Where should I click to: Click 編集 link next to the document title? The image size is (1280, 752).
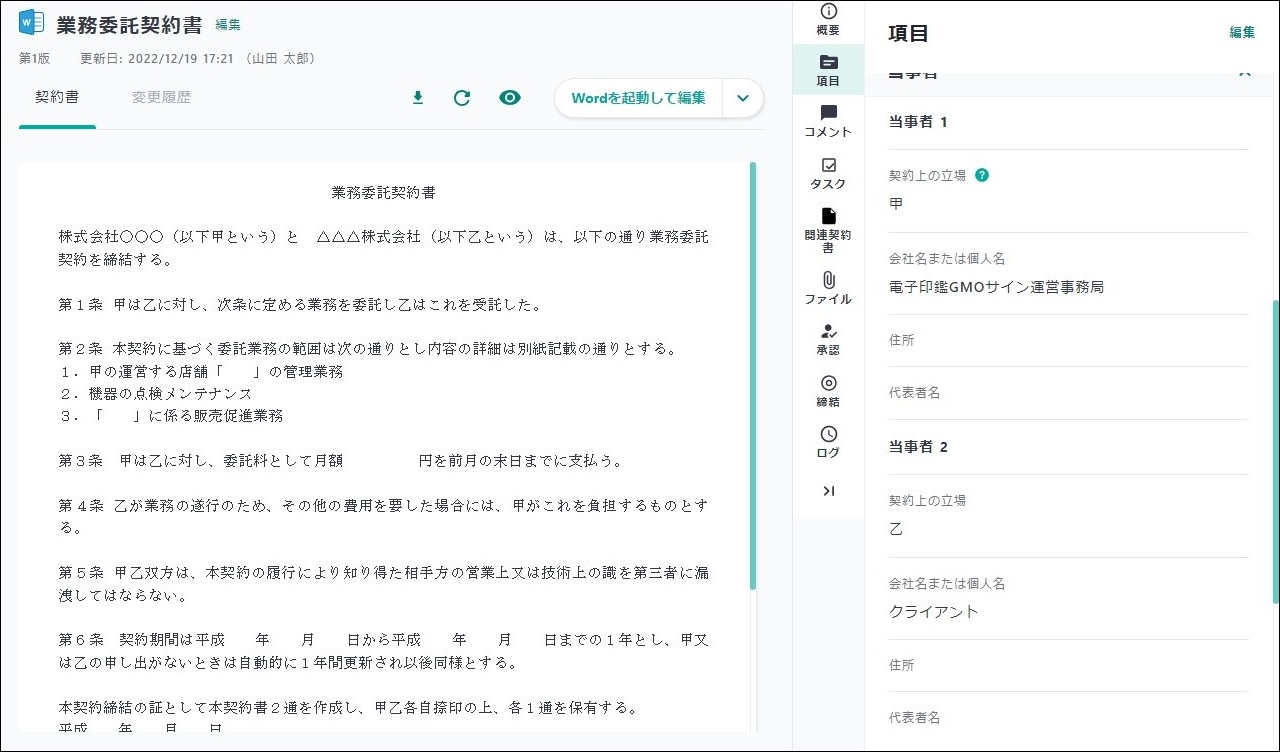pyautogui.click(x=228, y=25)
